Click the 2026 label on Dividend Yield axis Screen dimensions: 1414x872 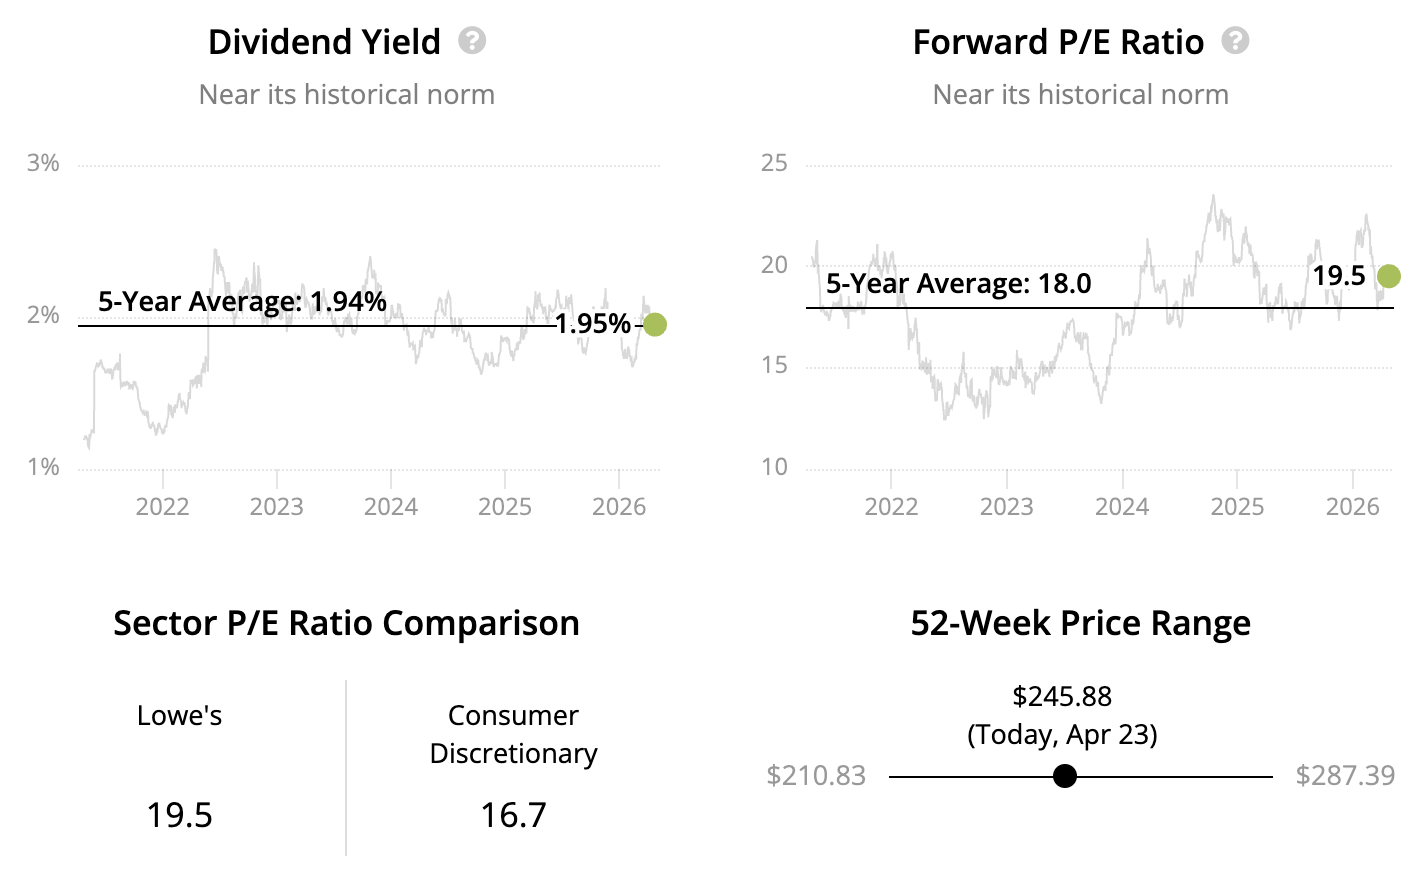tap(619, 506)
